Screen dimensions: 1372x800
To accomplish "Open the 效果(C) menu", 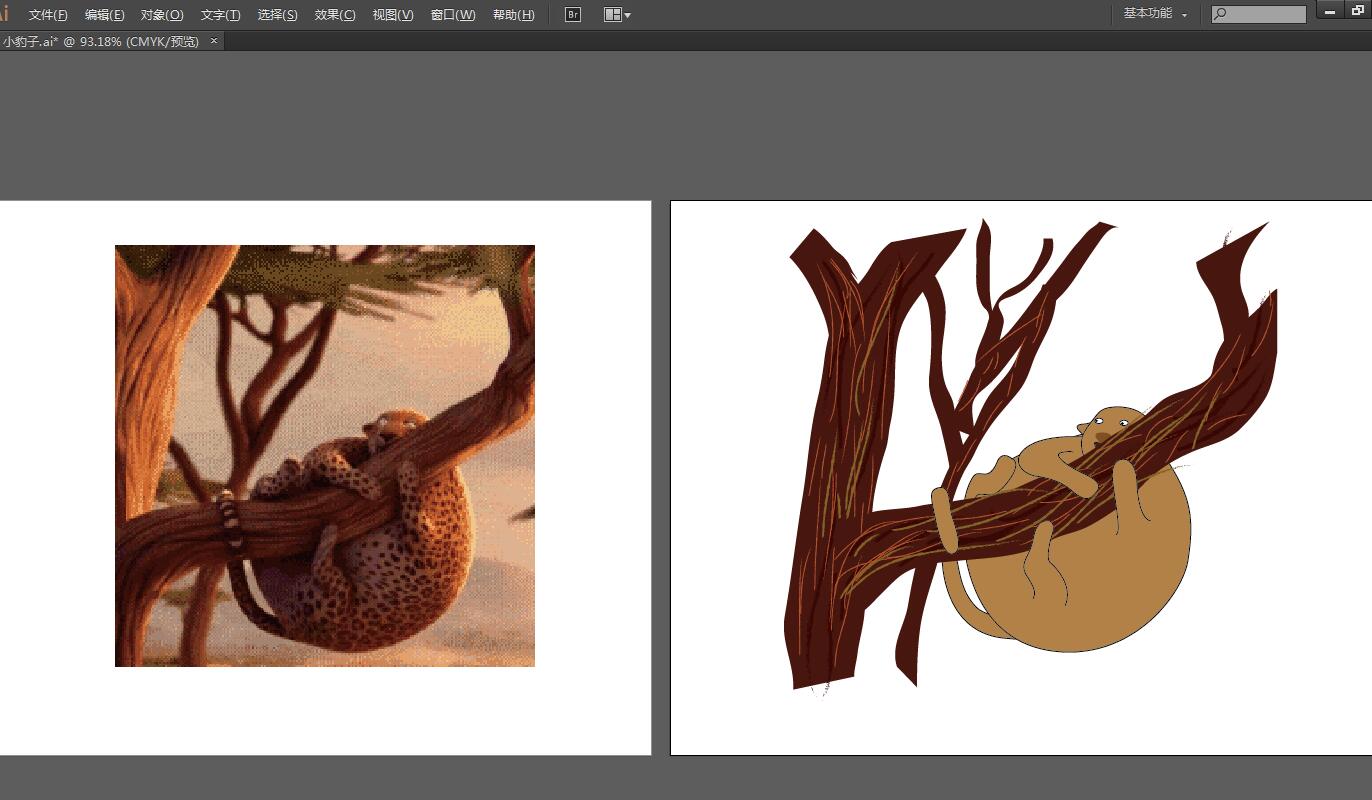I will coord(335,15).
